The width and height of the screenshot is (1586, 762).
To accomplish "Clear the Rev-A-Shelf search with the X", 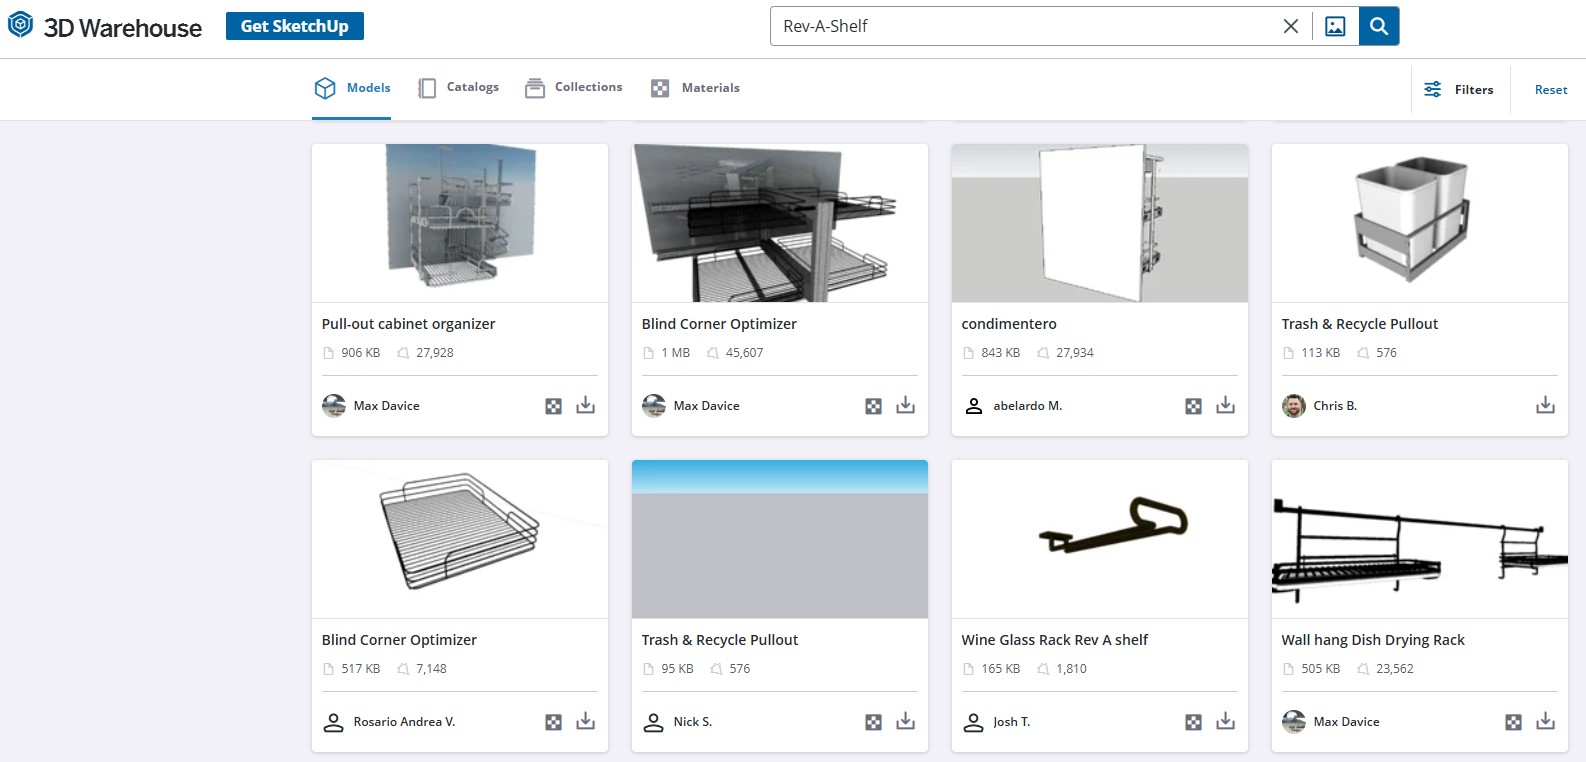I will click(1290, 26).
